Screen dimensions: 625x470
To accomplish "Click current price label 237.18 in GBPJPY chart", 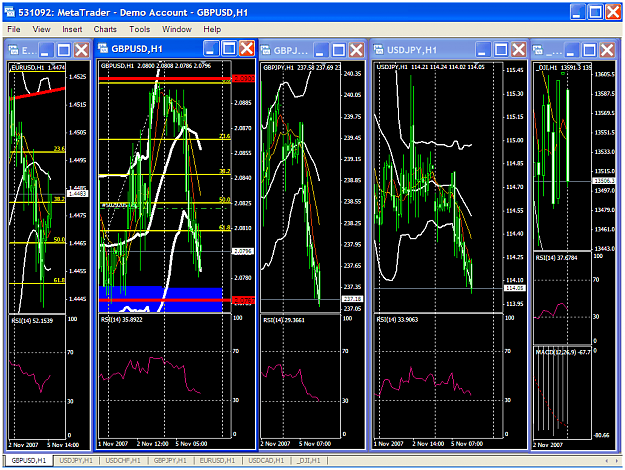I will 352,299.
